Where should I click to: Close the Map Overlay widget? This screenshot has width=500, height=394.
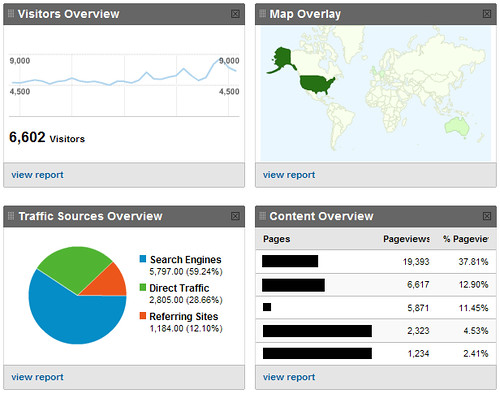(x=487, y=14)
